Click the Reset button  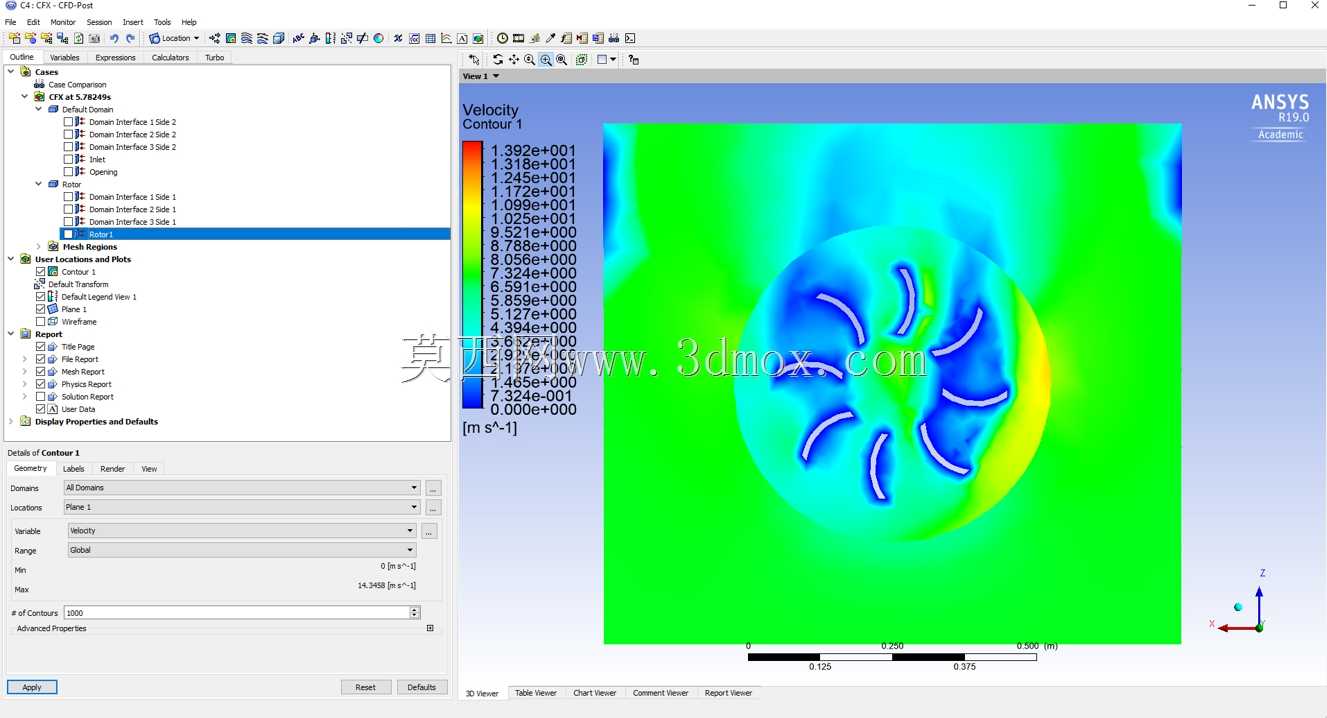[366, 687]
